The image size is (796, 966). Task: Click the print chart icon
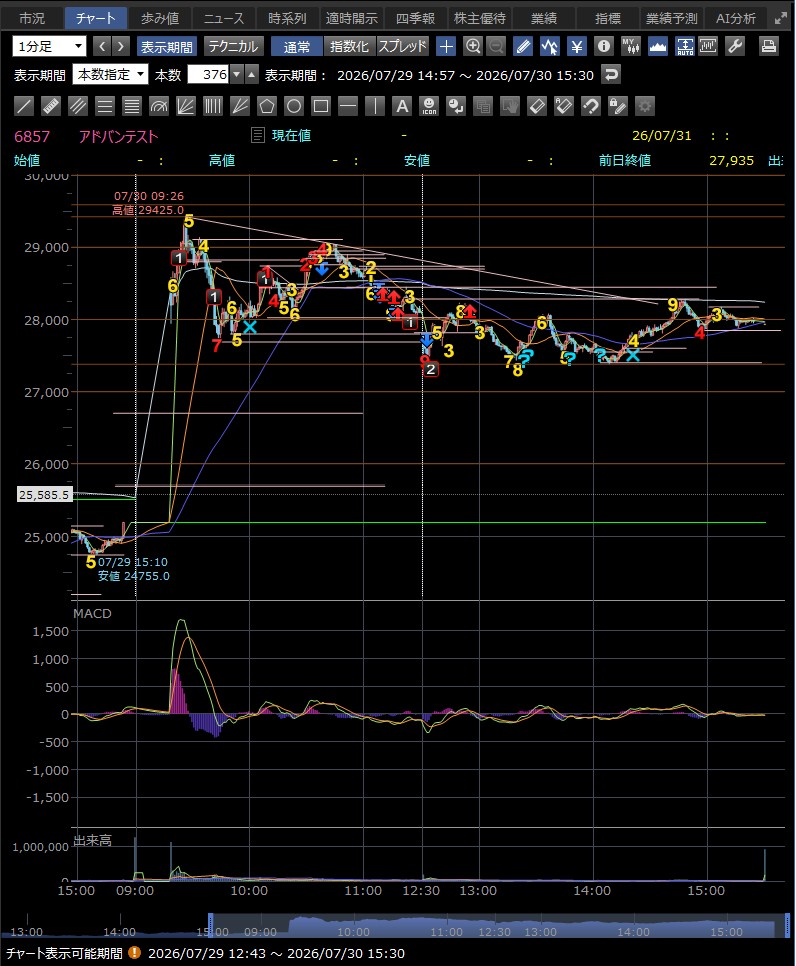(x=768, y=46)
